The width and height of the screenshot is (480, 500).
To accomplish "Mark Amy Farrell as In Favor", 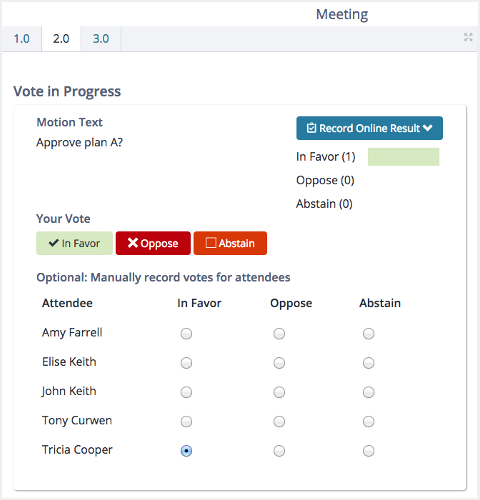I will coord(186,333).
